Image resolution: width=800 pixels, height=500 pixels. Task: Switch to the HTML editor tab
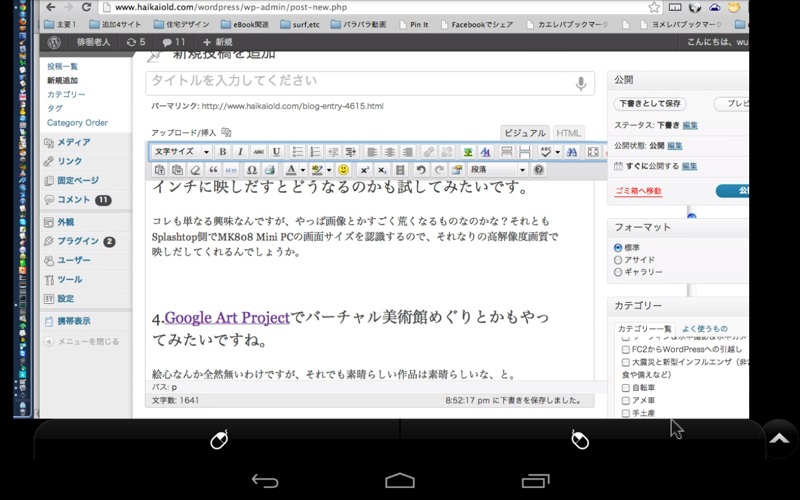568,133
